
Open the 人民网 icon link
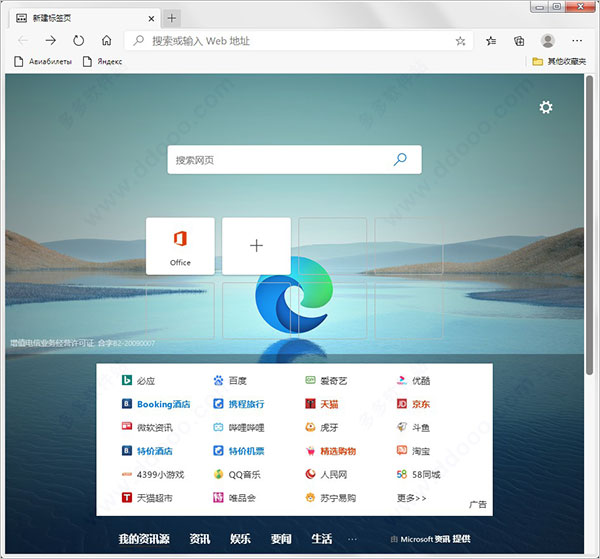pyautogui.click(x=310, y=474)
